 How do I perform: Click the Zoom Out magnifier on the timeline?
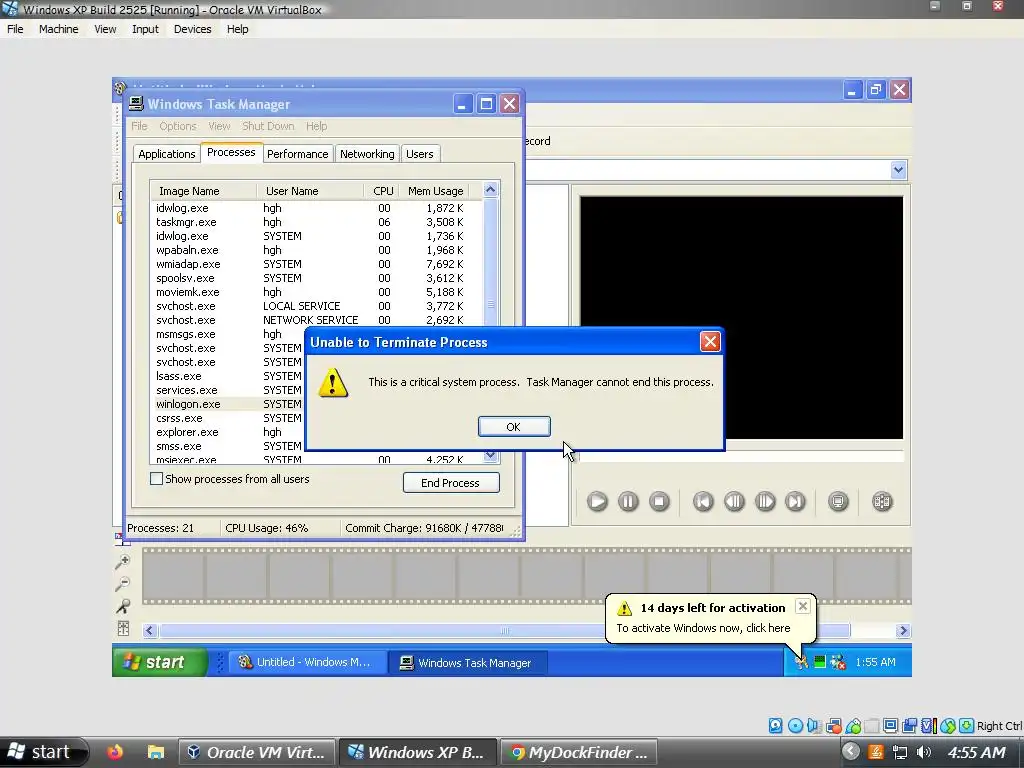point(122,584)
